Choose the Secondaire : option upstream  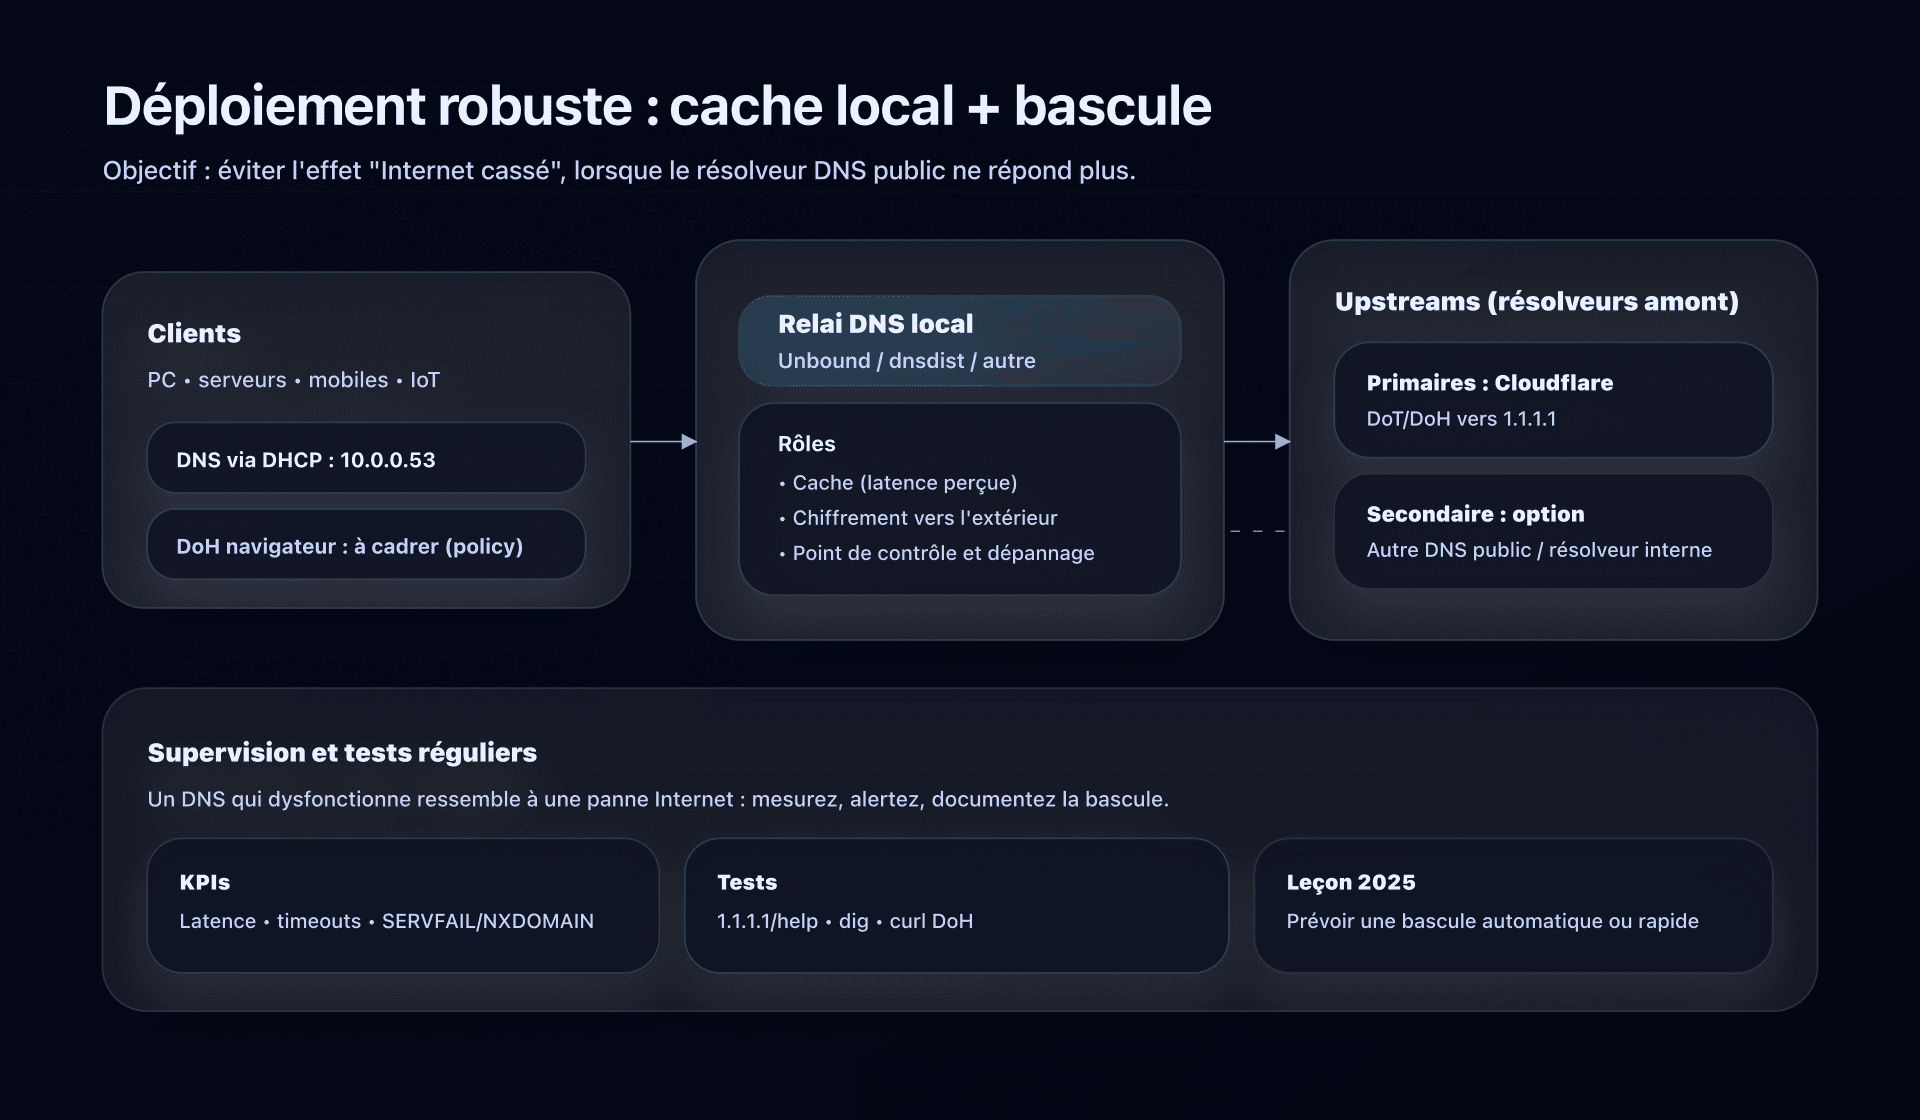coord(1551,531)
